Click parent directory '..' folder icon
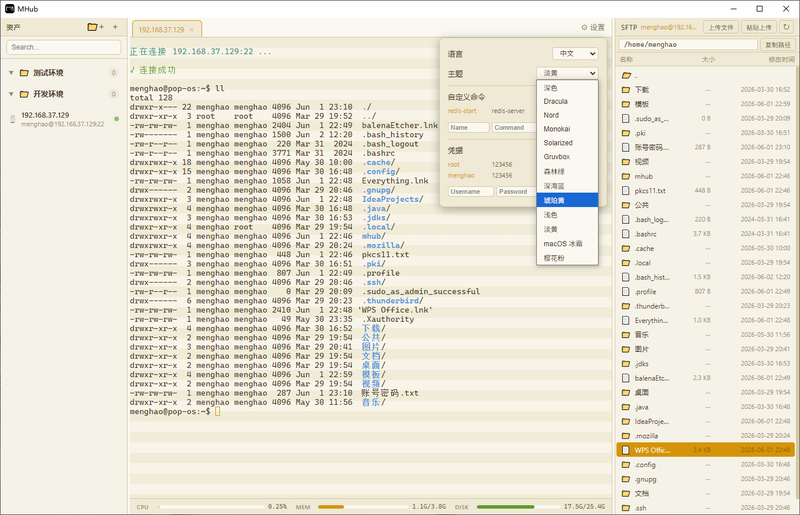Image resolution: width=800 pixels, height=515 pixels. point(627,76)
